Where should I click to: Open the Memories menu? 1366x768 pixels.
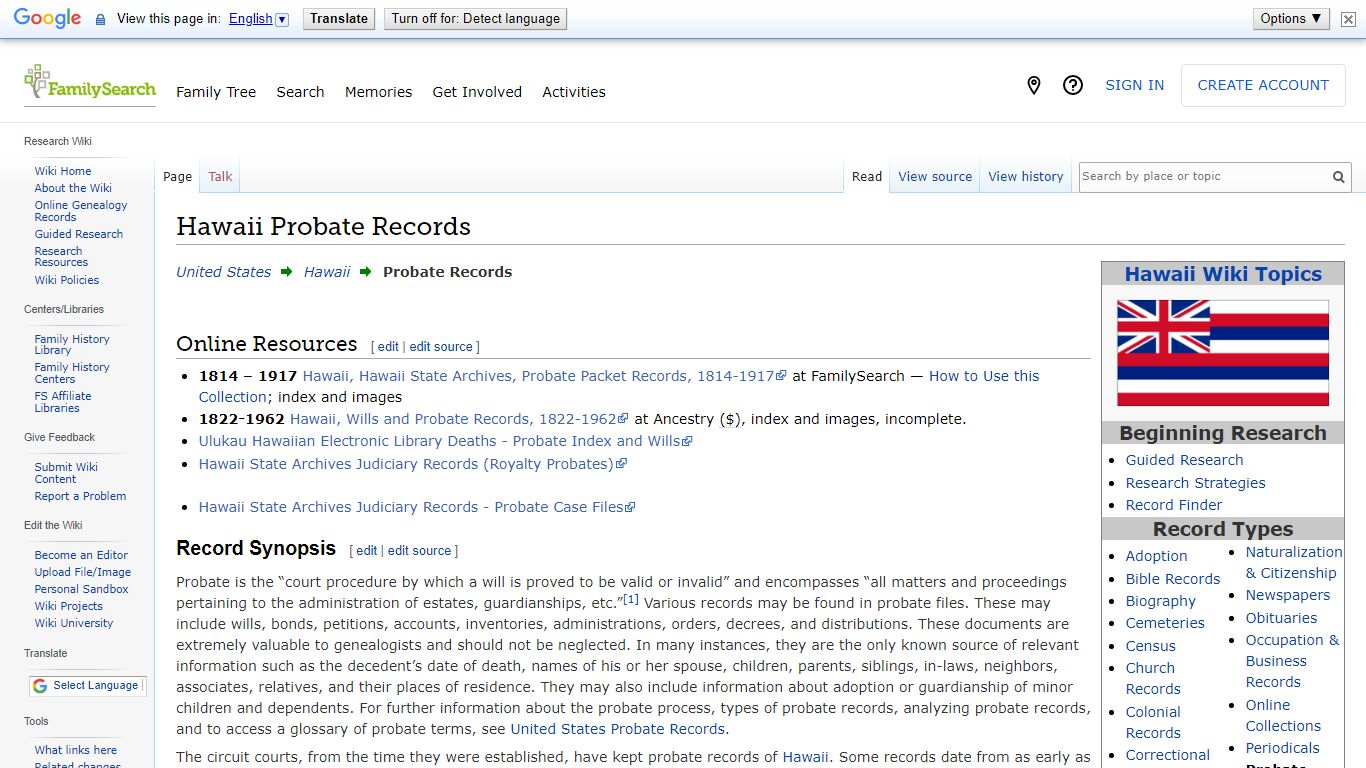pos(378,92)
